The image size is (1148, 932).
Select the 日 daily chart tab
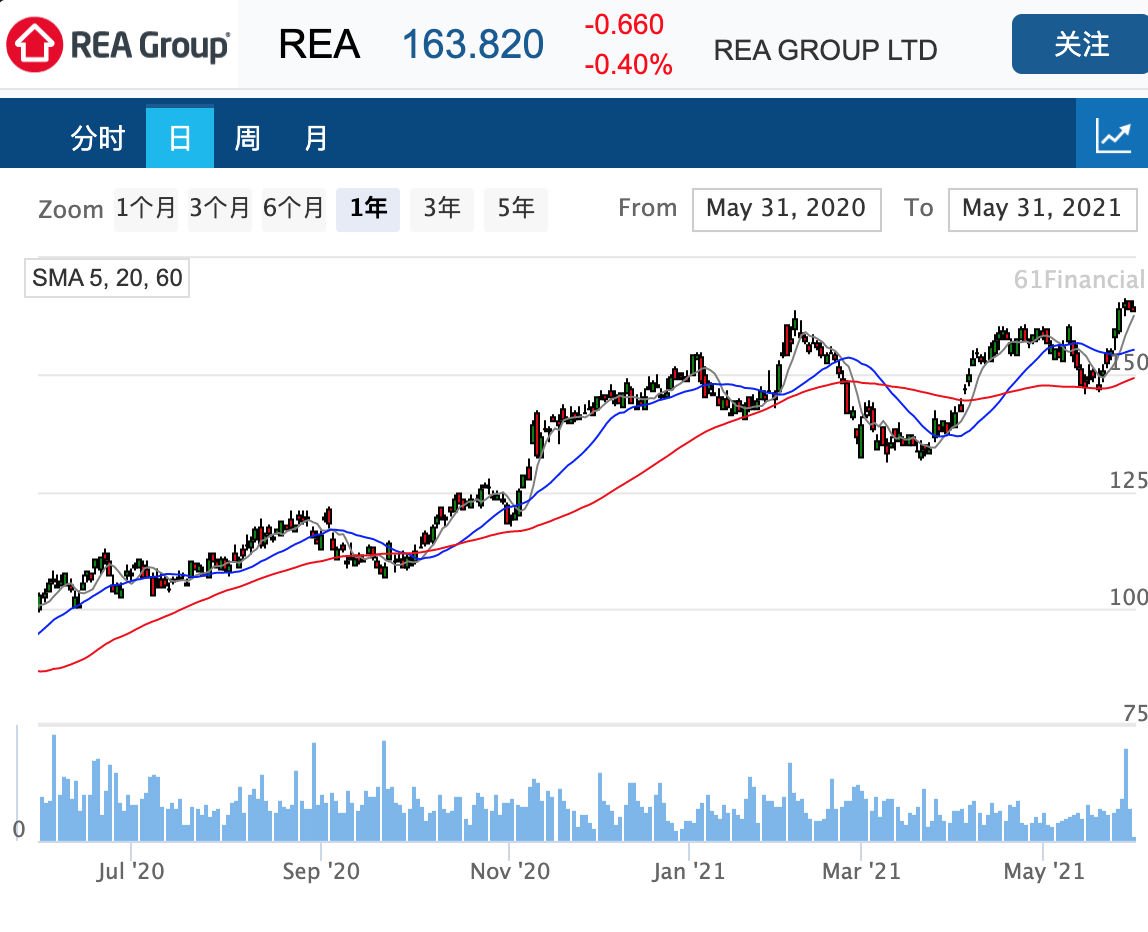(x=180, y=138)
